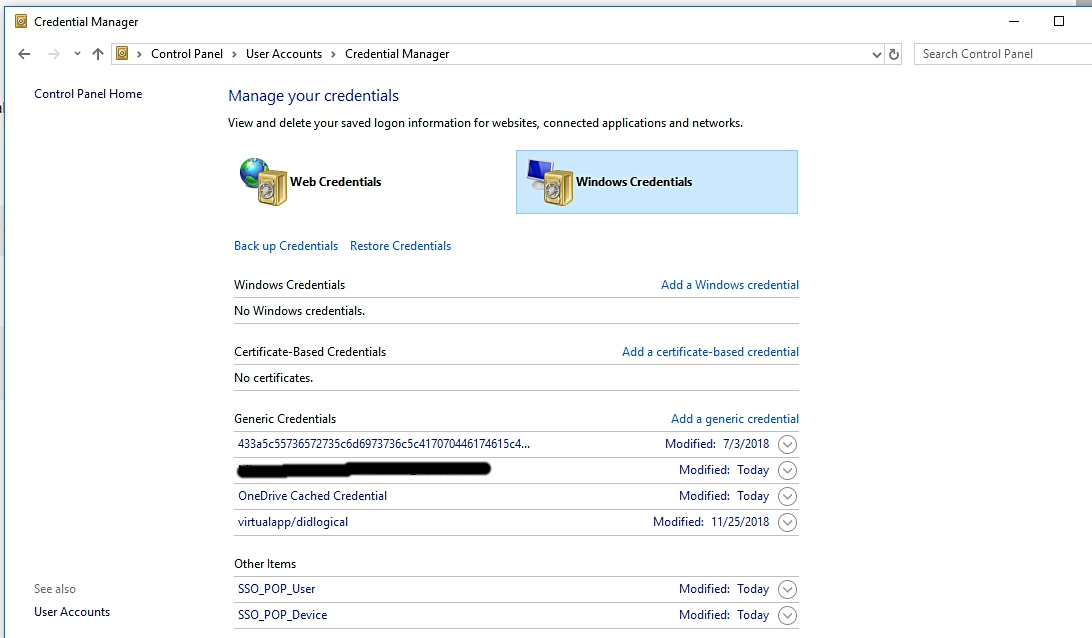Click Credential Manager breadcrumb item

point(397,54)
